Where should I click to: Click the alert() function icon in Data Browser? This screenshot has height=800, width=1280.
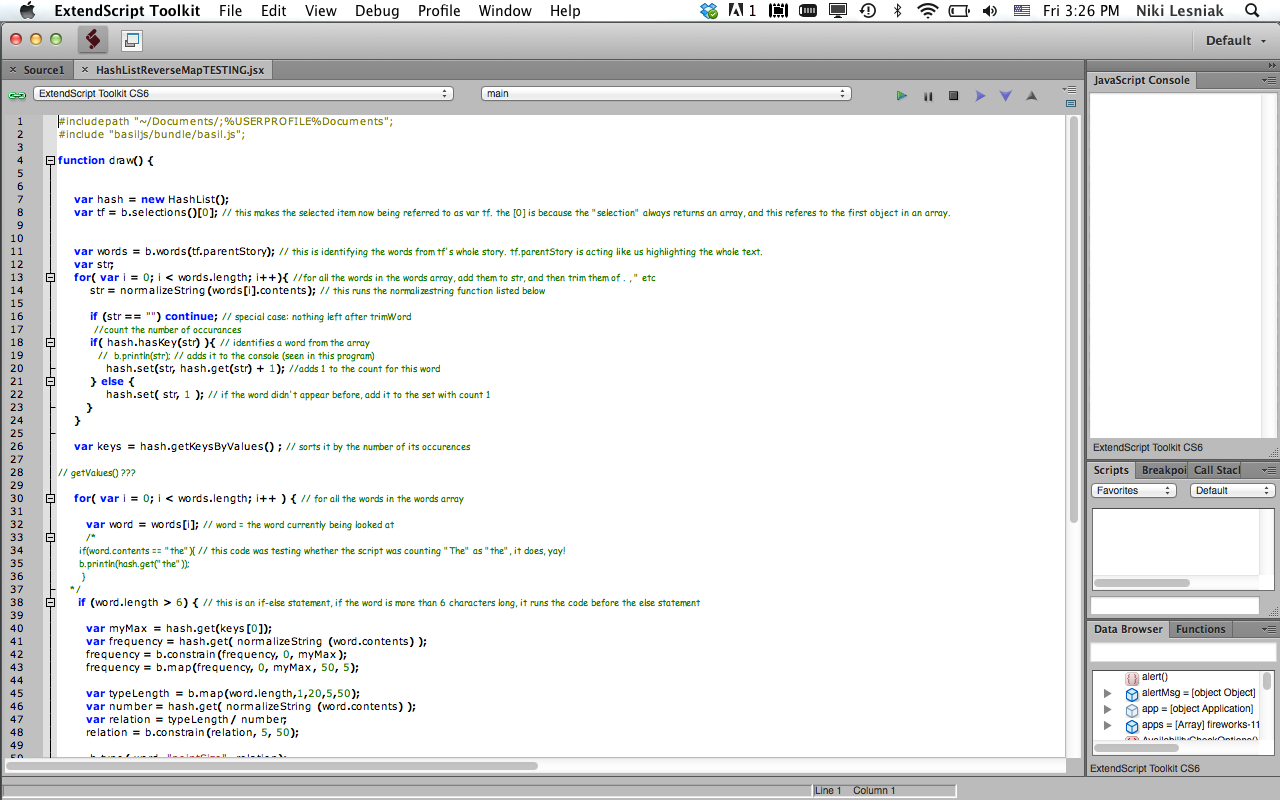tap(1132, 678)
